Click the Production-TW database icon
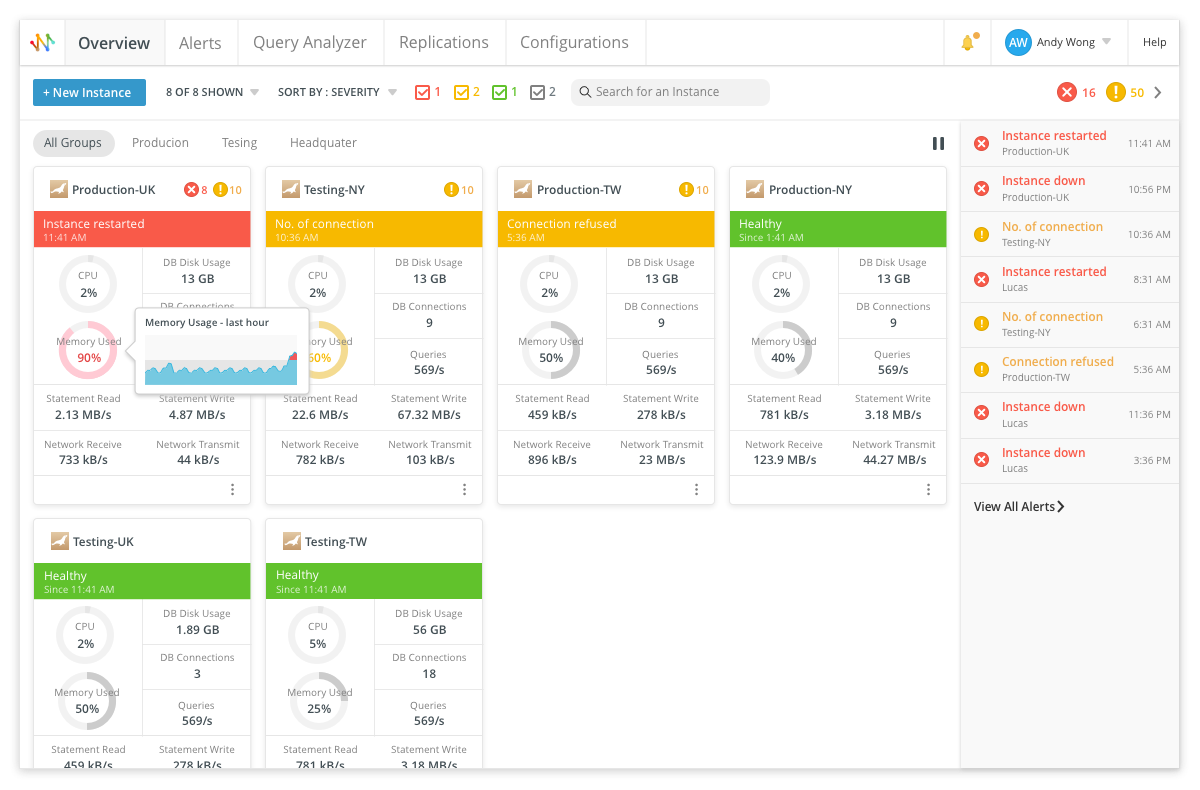1200x790 pixels. 523,189
